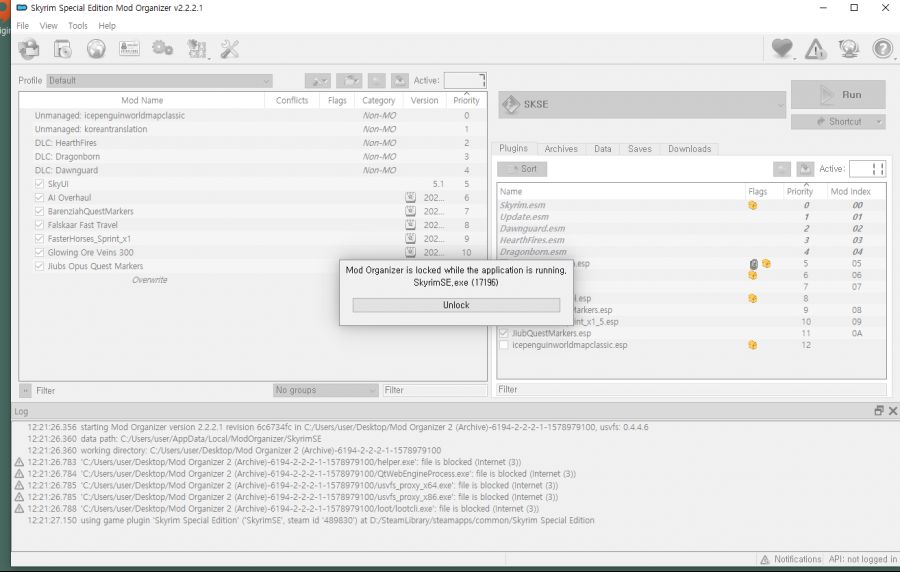Click the plugin list Filter input field

click(690, 389)
